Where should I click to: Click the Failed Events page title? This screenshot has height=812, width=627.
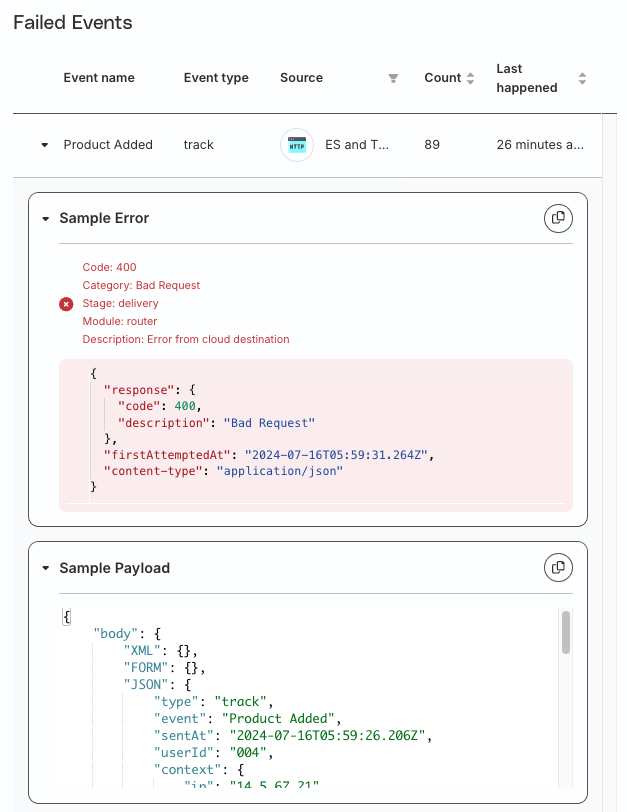click(x=72, y=23)
